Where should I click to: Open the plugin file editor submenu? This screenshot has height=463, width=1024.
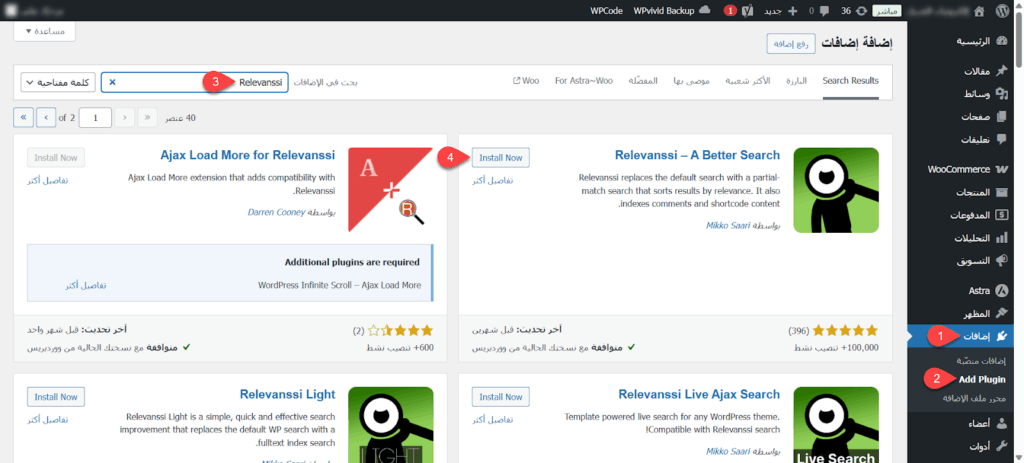[x=974, y=398]
